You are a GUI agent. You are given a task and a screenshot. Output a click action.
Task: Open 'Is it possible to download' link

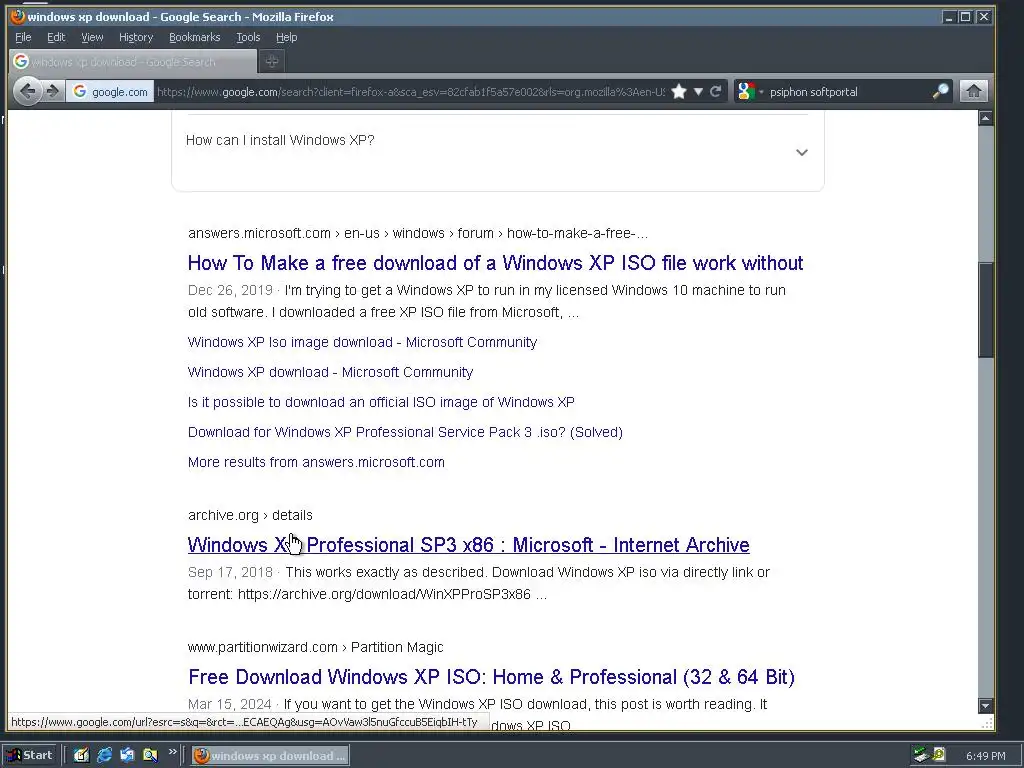[x=381, y=402]
